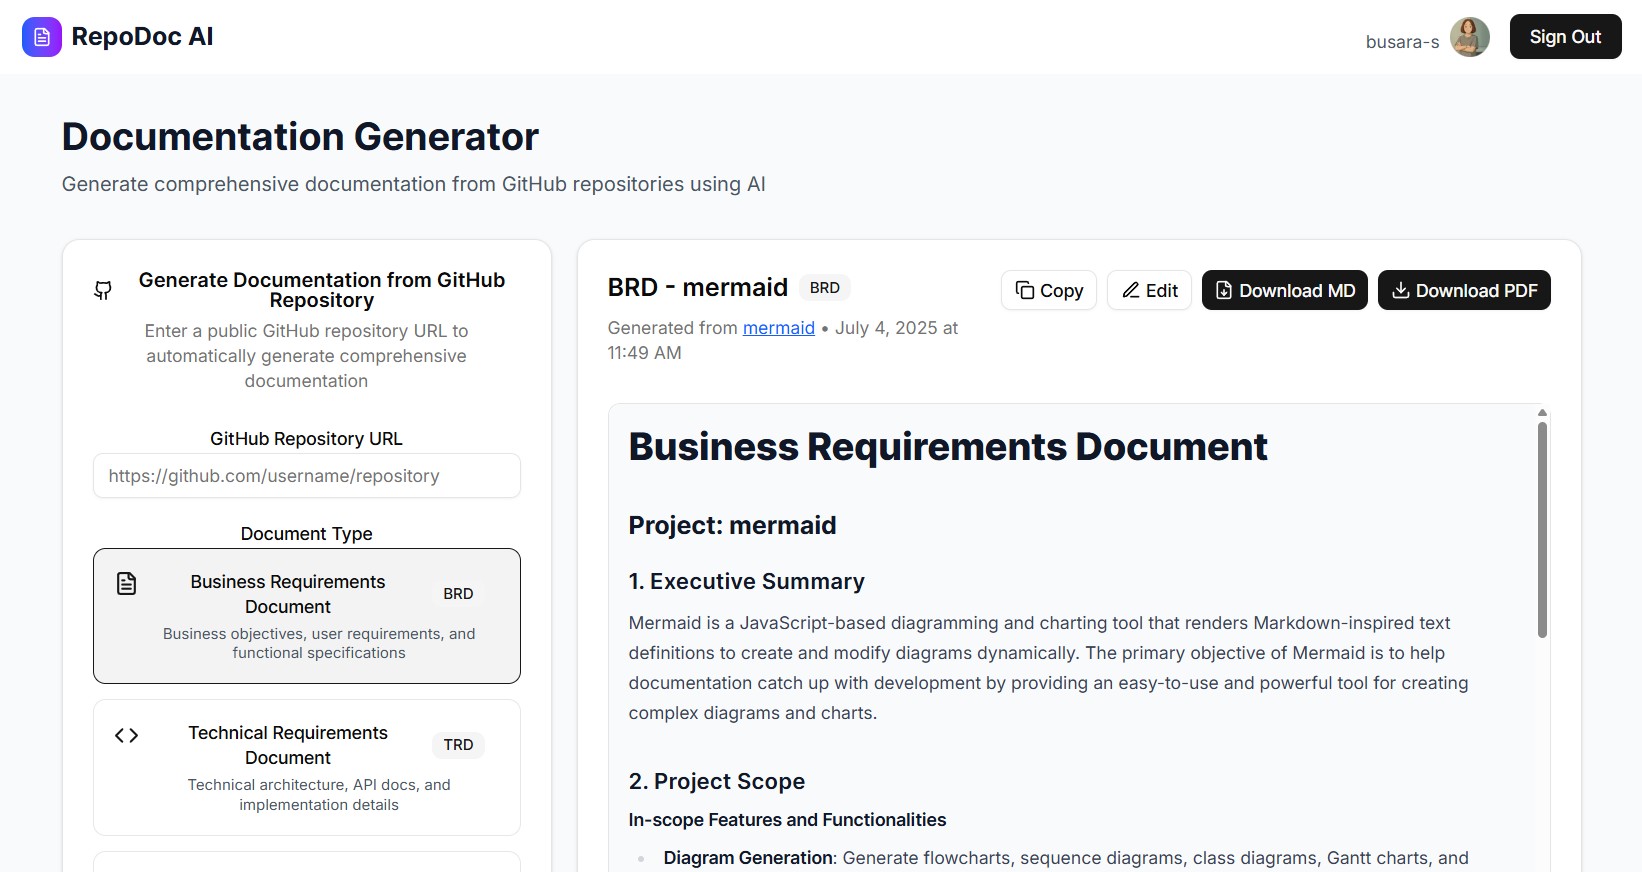Open the mermaid repository link
Screen dimensions: 1642x872
778,328
